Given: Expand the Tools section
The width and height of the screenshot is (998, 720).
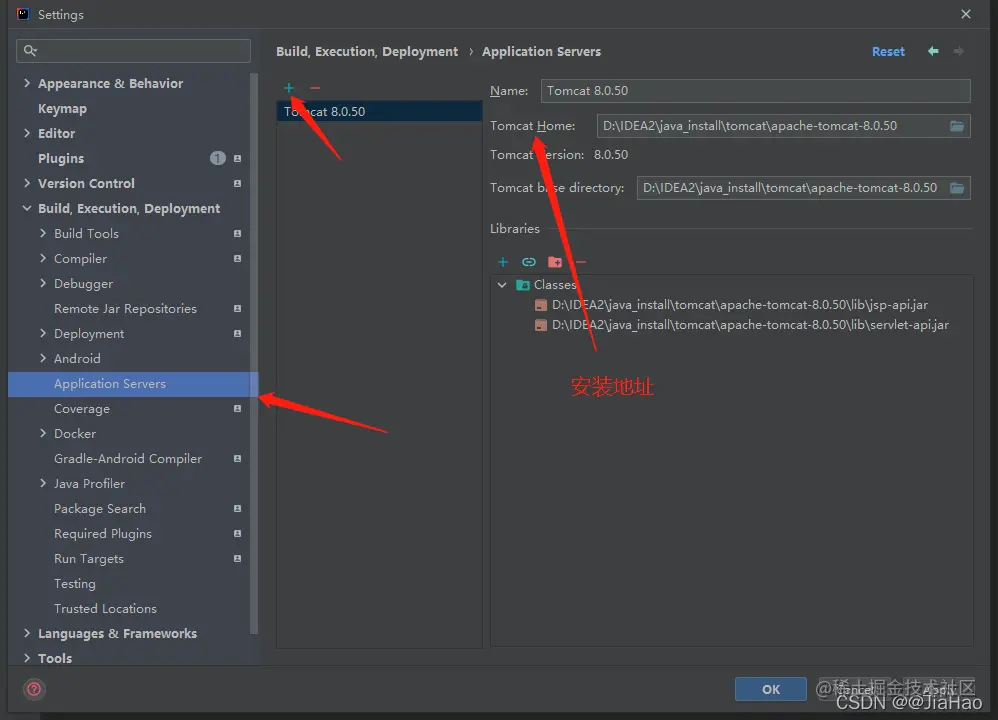Looking at the screenshot, I should (27, 658).
